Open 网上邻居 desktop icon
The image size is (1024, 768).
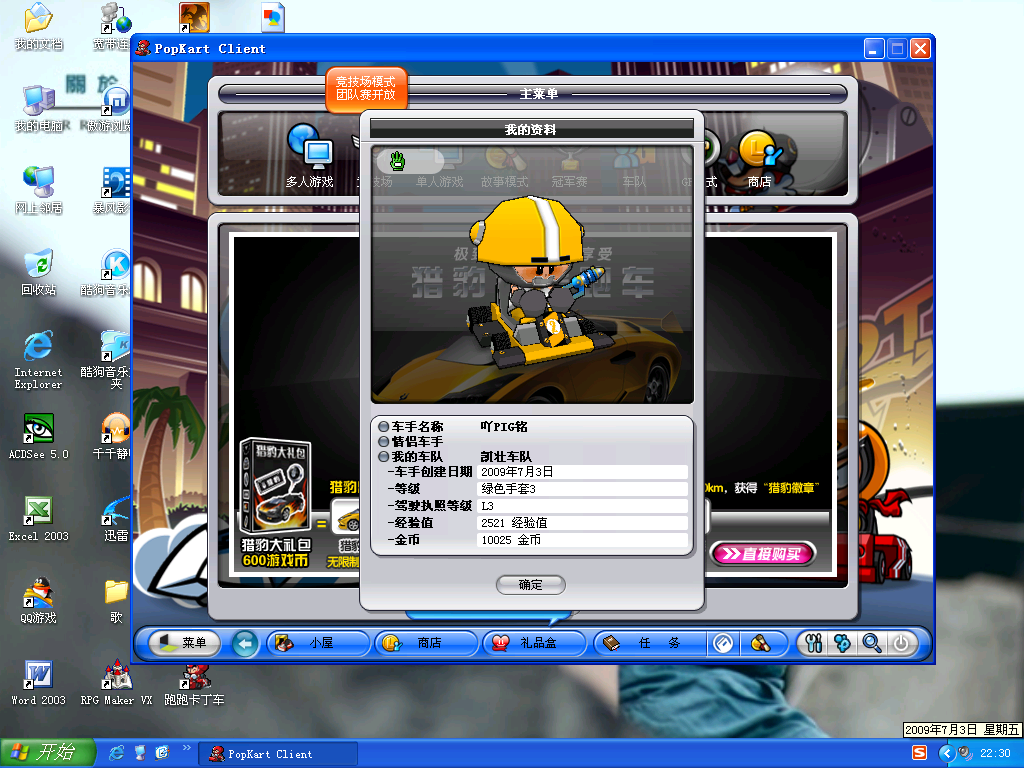click(x=39, y=190)
